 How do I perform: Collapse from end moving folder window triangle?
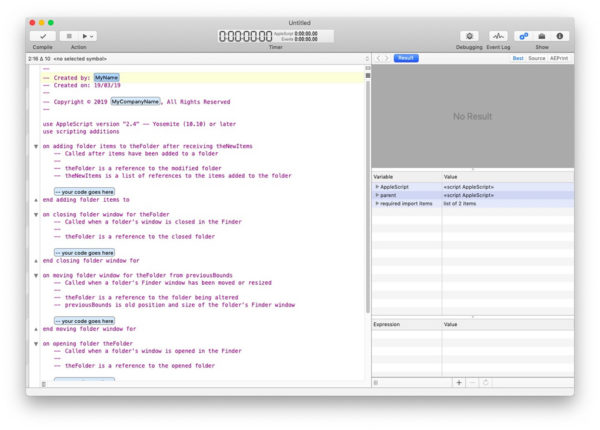(x=36, y=329)
